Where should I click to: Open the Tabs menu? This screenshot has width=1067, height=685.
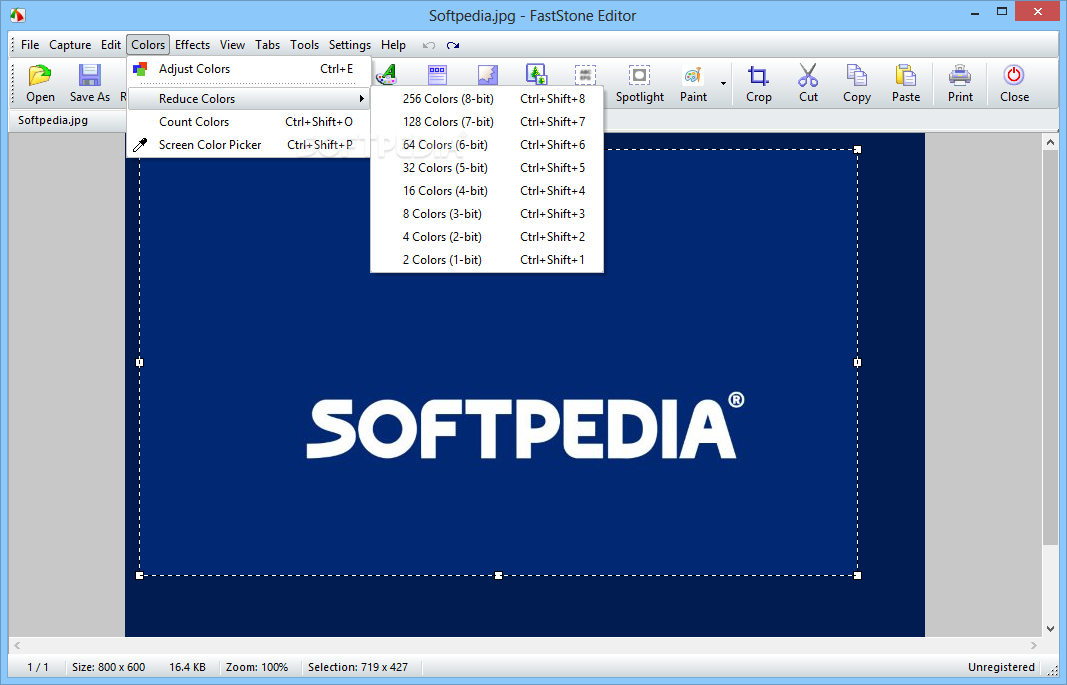pos(267,45)
